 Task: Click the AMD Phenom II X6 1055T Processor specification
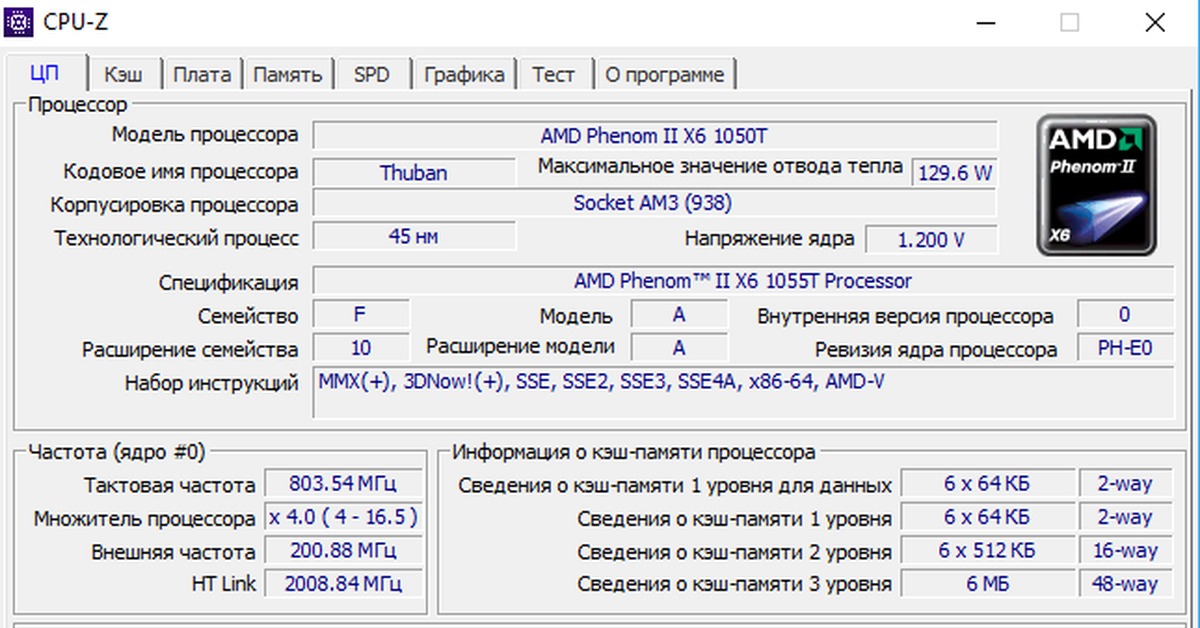click(x=743, y=281)
